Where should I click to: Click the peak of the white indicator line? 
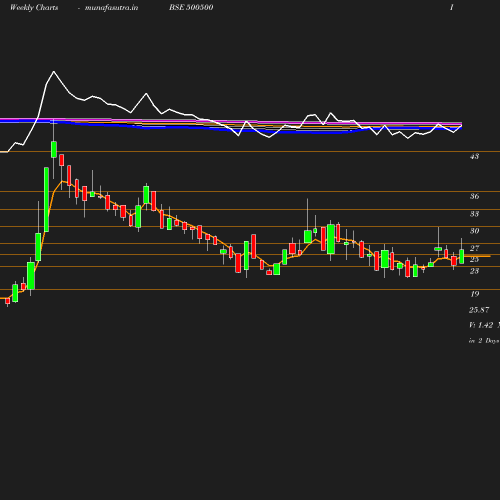[54, 71]
